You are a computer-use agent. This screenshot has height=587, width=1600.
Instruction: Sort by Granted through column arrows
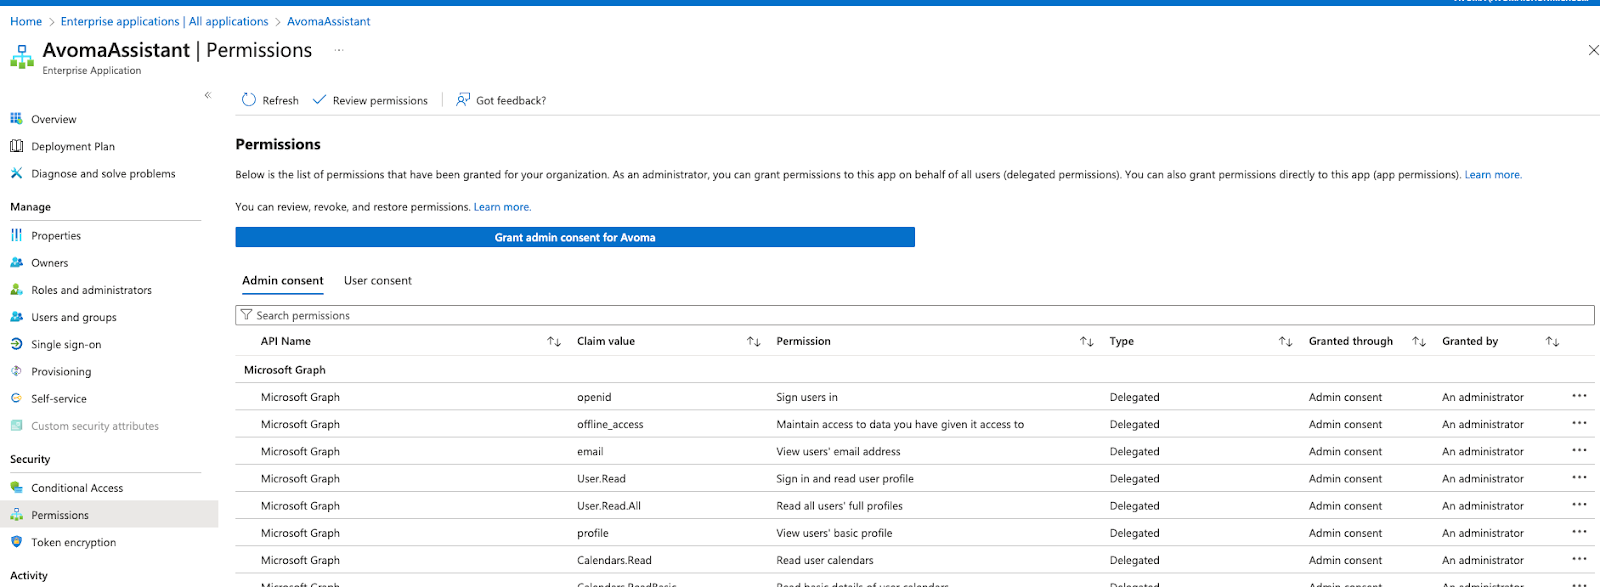pos(1419,341)
